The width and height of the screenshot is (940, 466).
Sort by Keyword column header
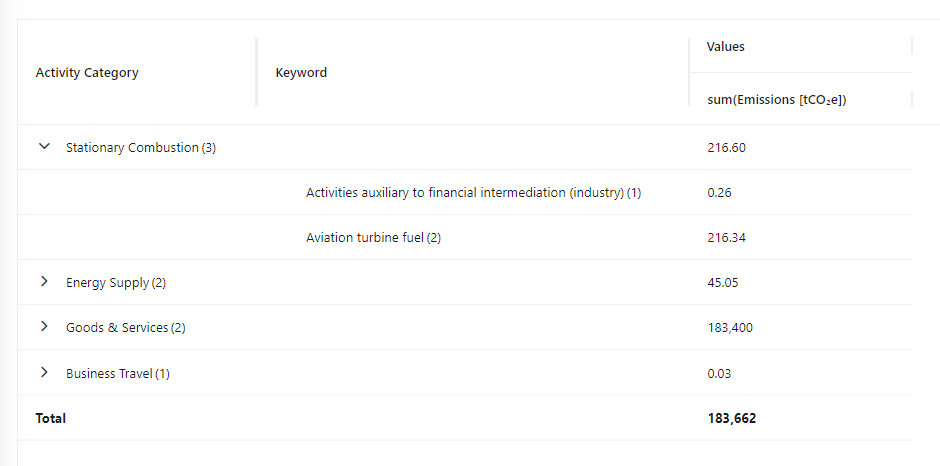tap(301, 73)
